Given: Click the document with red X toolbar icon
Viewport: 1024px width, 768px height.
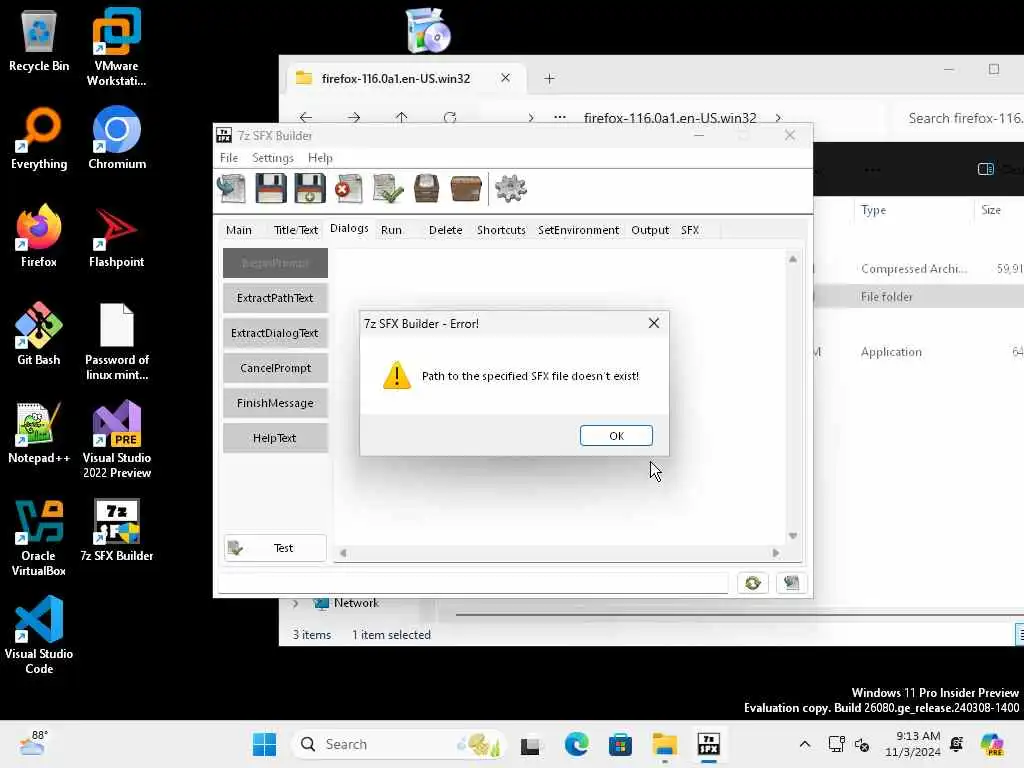Looking at the screenshot, I should 349,189.
